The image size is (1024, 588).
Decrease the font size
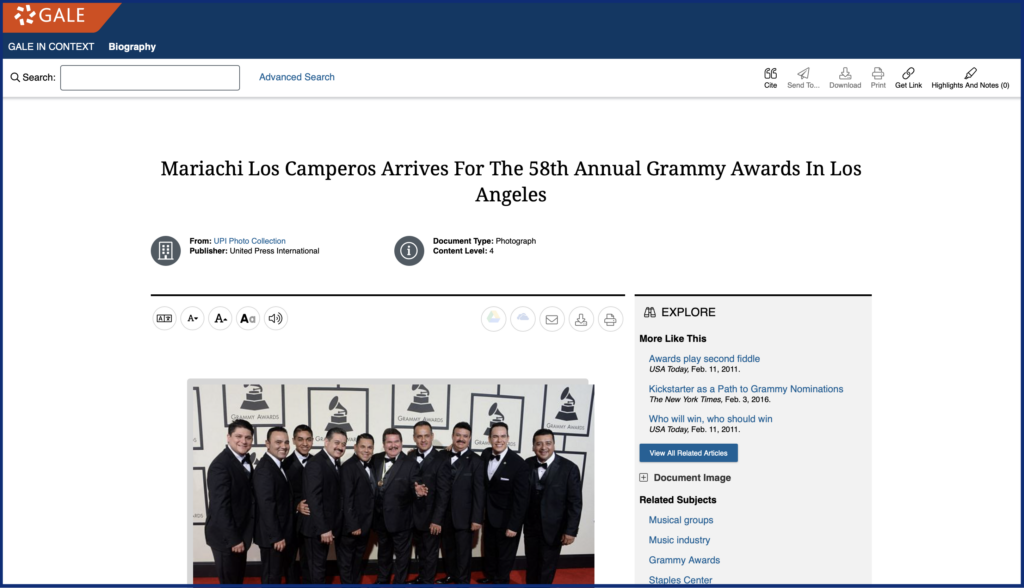pos(192,319)
